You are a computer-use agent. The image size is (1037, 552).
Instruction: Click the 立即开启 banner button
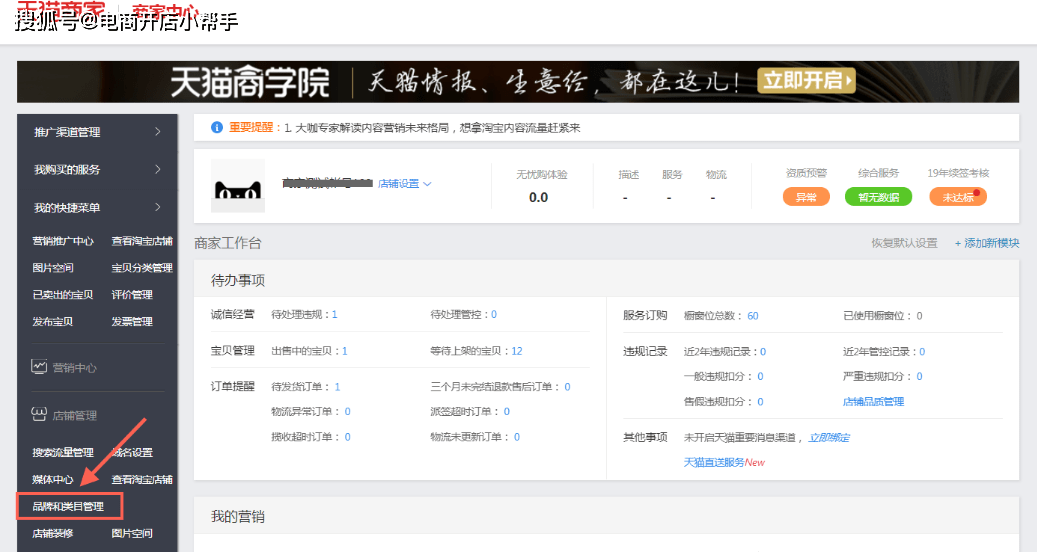pyautogui.click(x=806, y=81)
